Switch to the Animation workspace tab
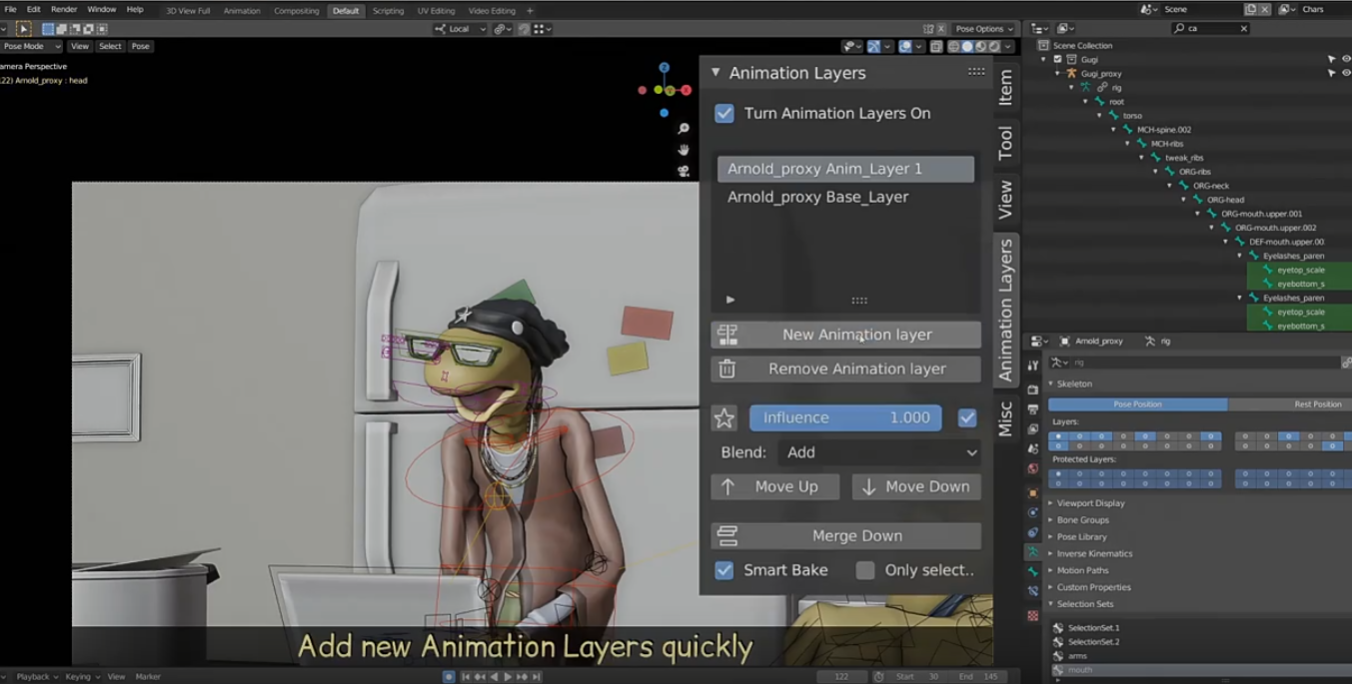 pyautogui.click(x=242, y=11)
